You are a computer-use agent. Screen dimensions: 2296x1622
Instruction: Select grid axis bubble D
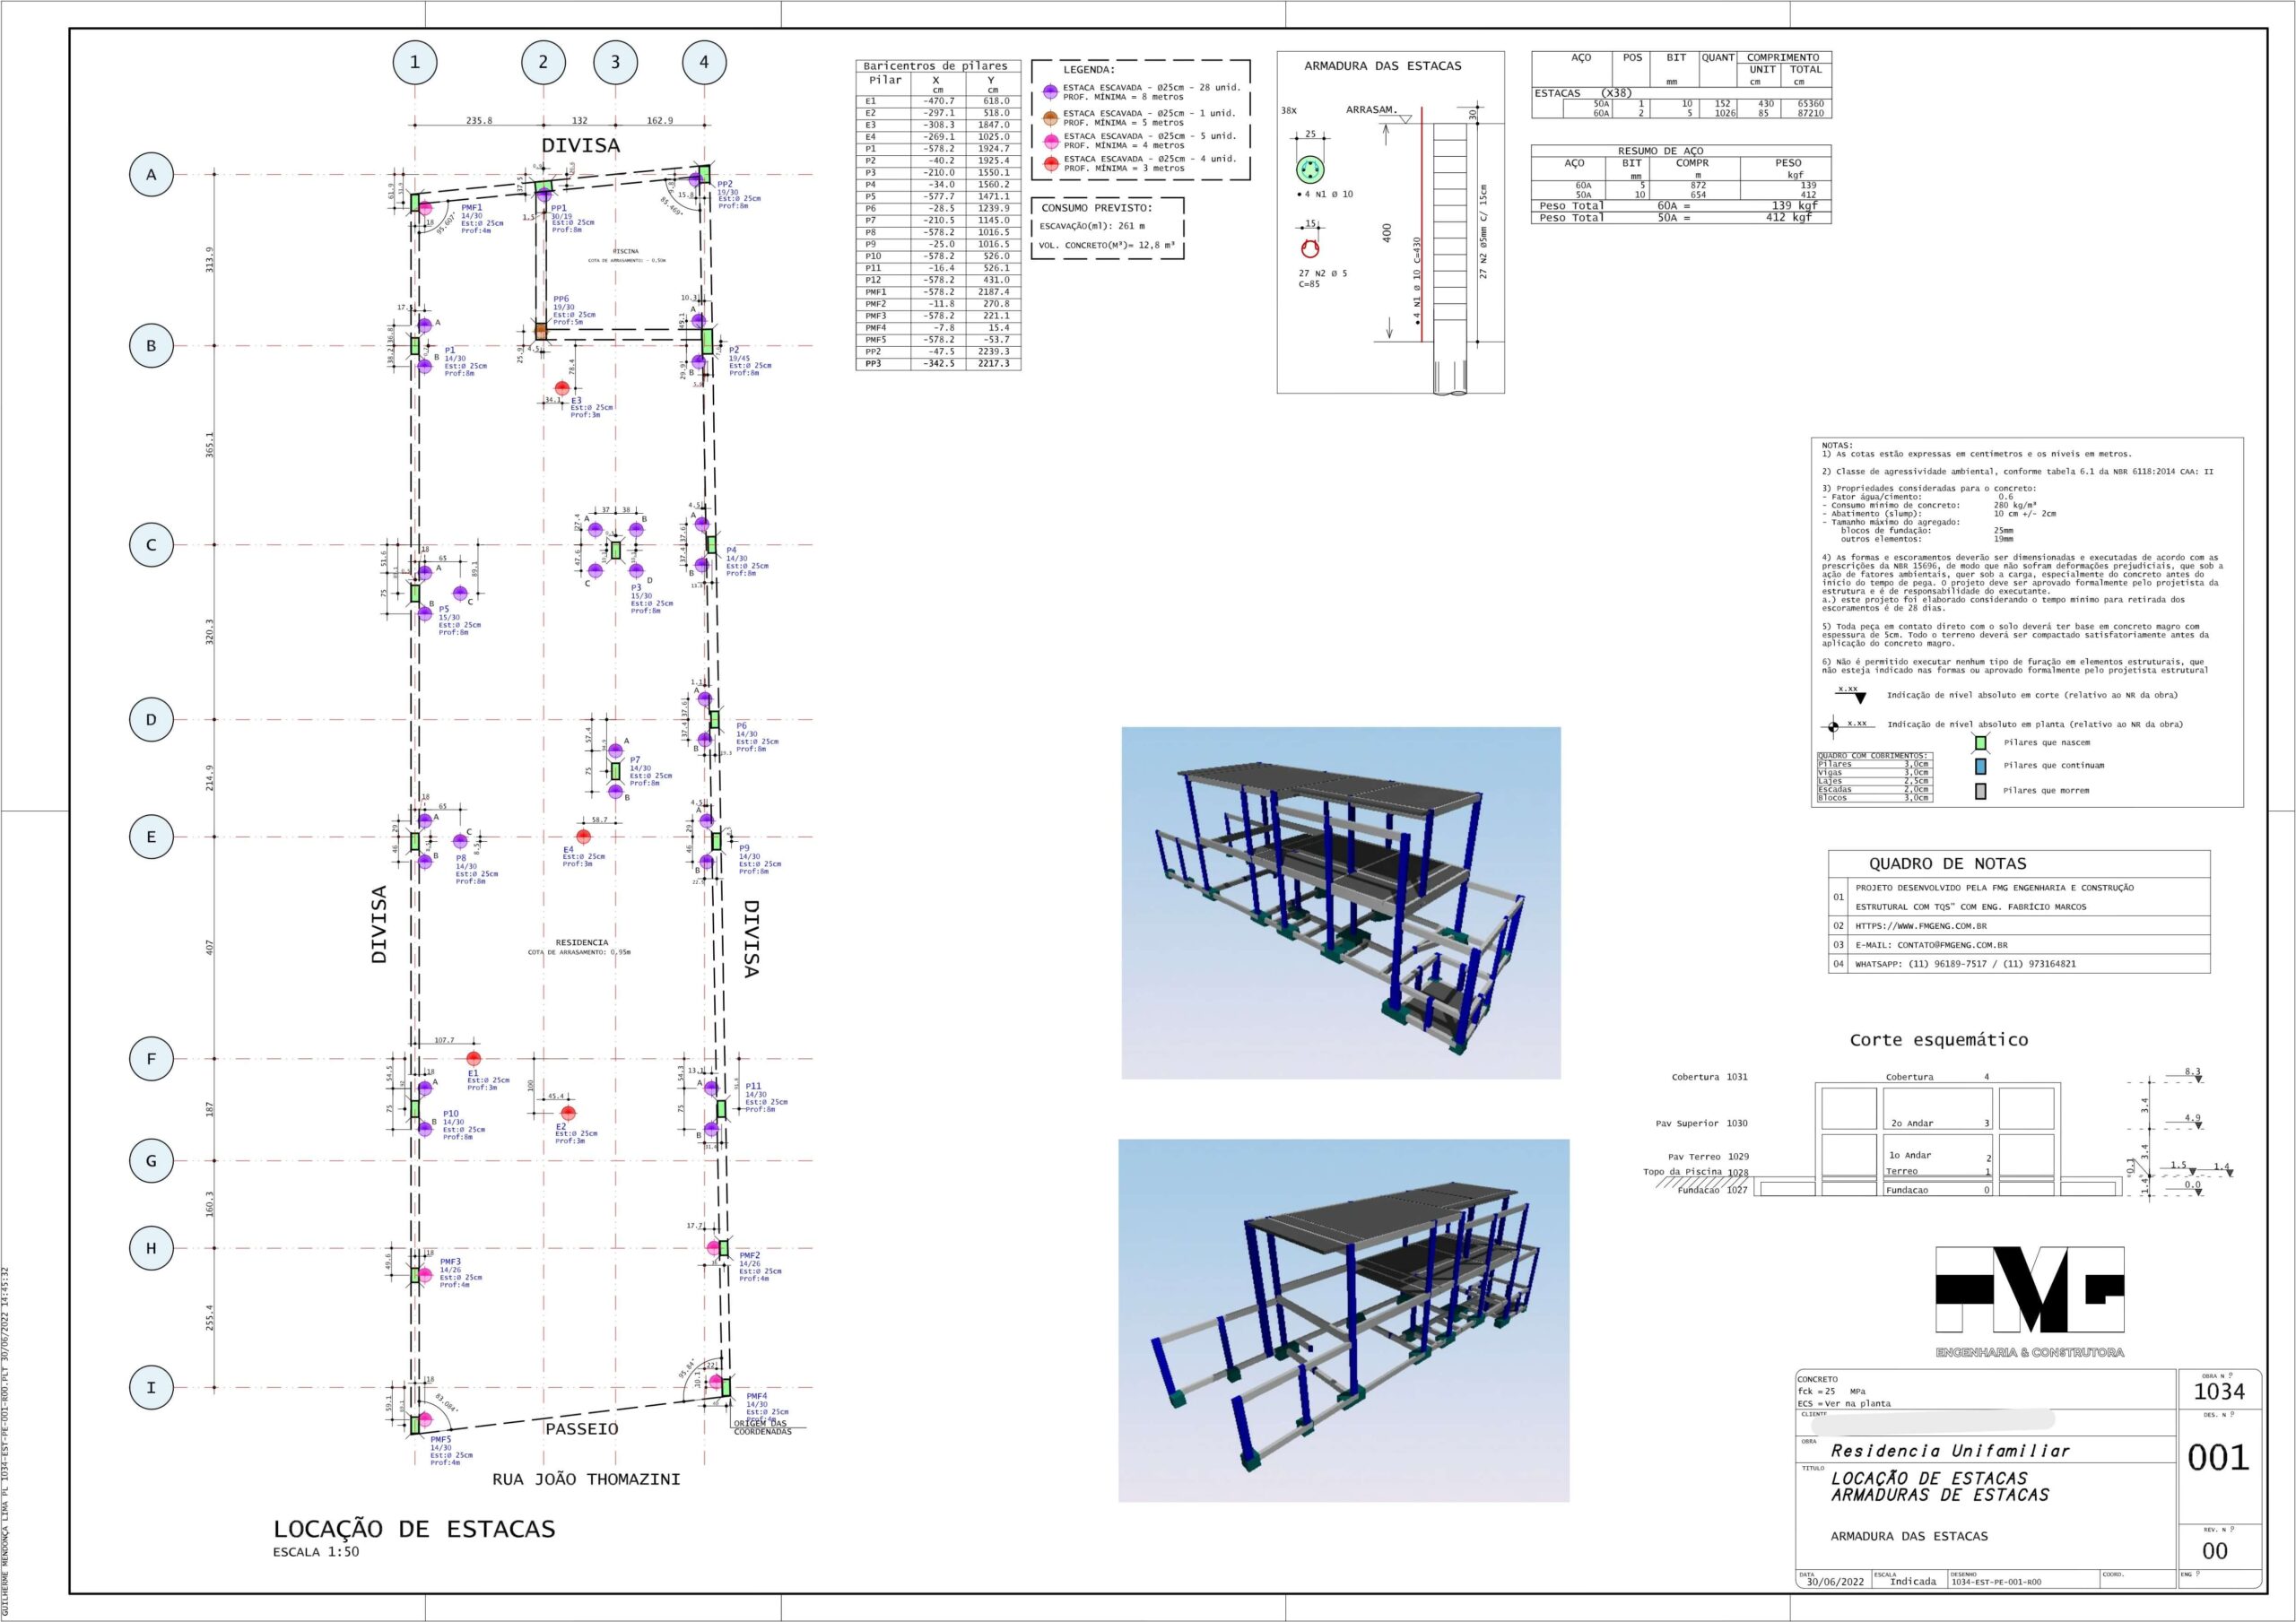[151, 719]
